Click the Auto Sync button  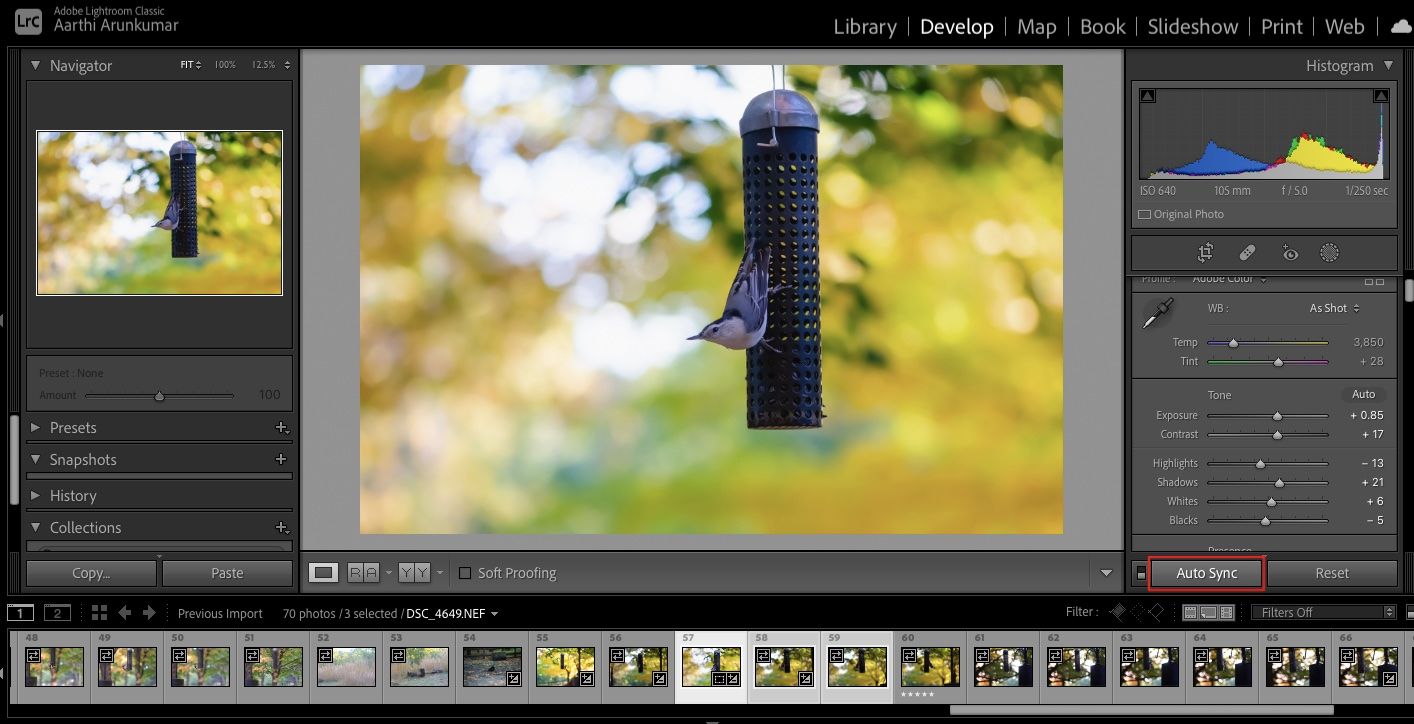click(x=1207, y=572)
